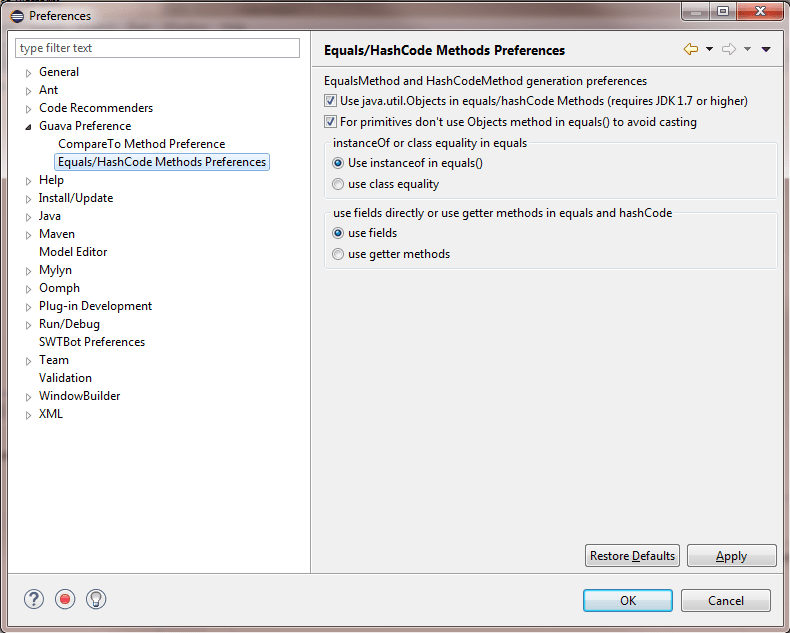Select the Oomph label in tree
This screenshot has width=790, height=633.
click(59, 288)
